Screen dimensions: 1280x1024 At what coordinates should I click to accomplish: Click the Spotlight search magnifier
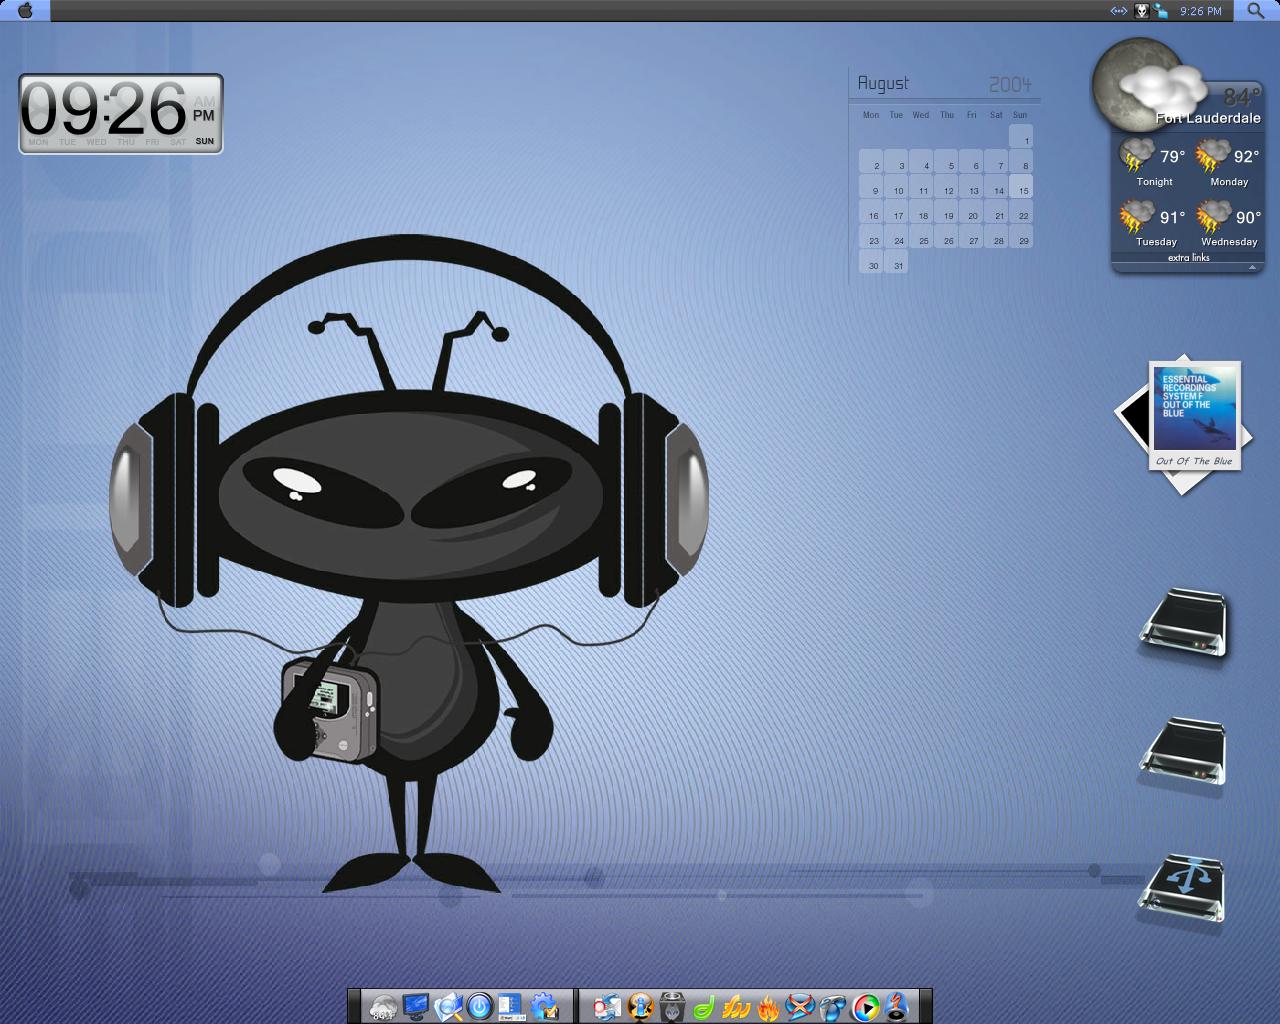[x=1257, y=11]
